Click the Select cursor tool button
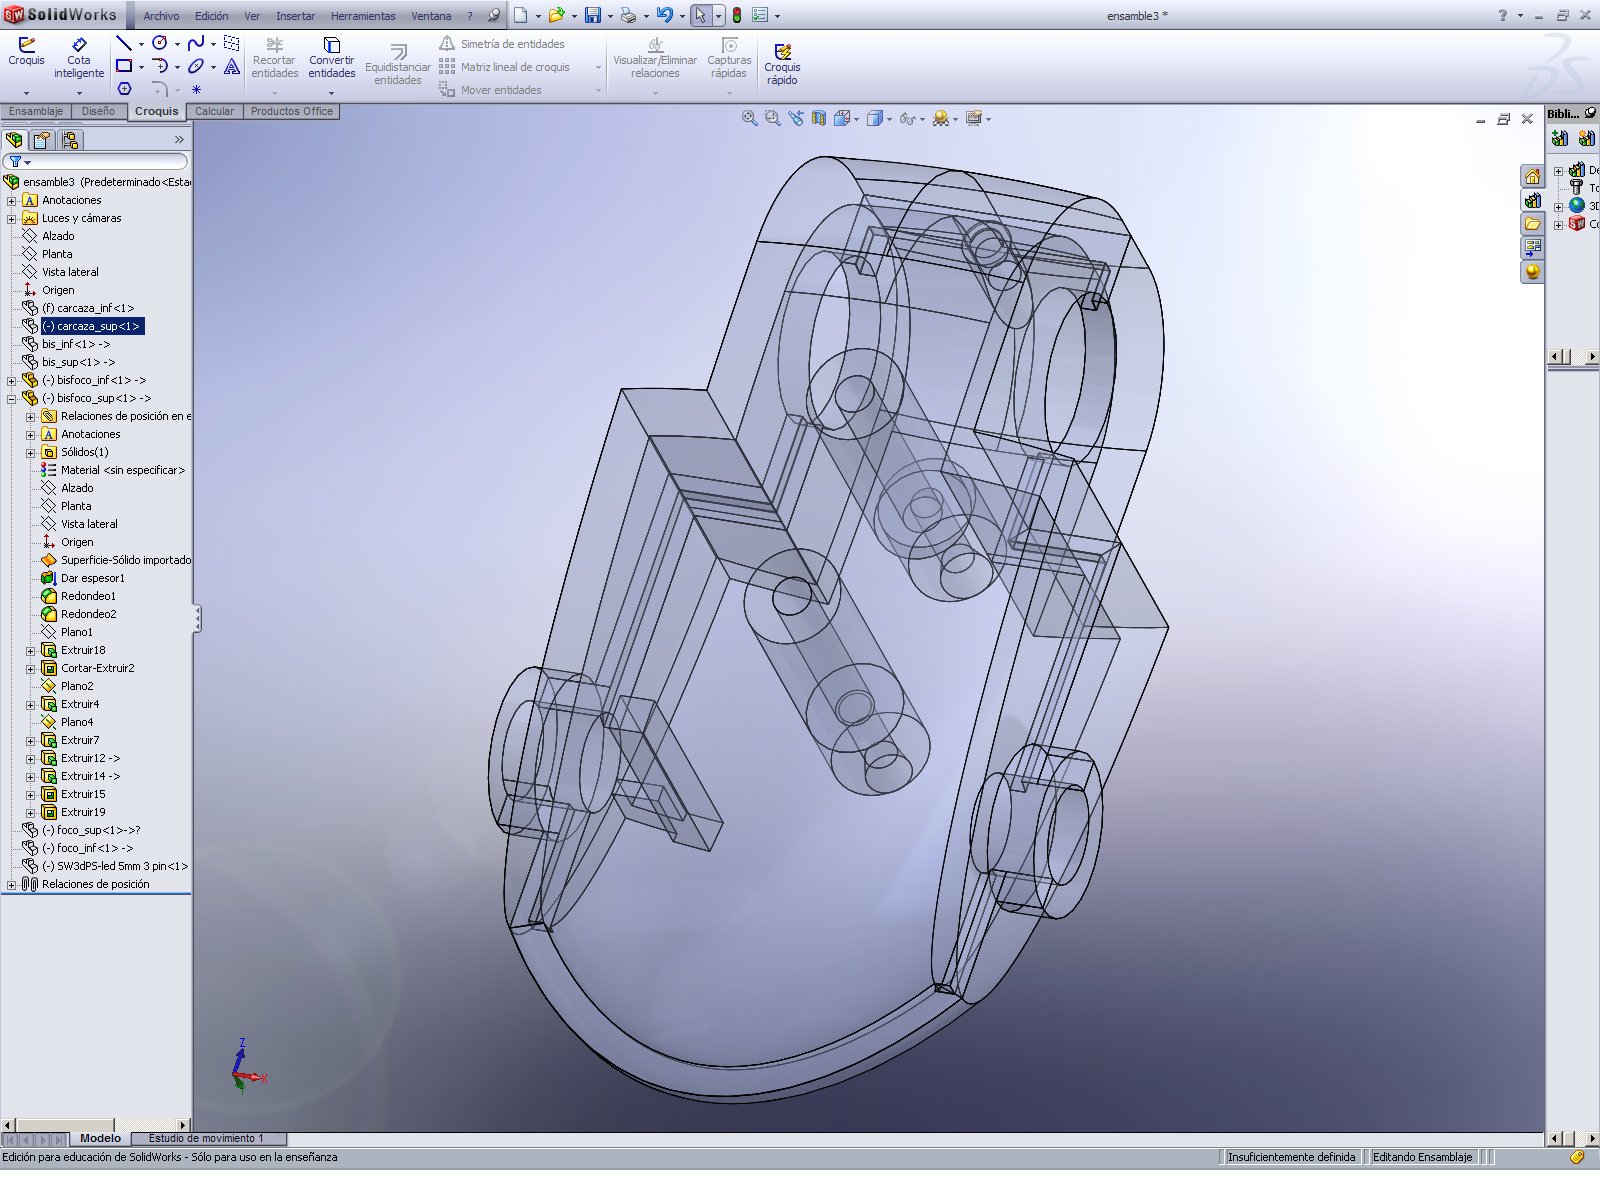Viewport: 1600px width, 1200px height. click(x=700, y=15)
